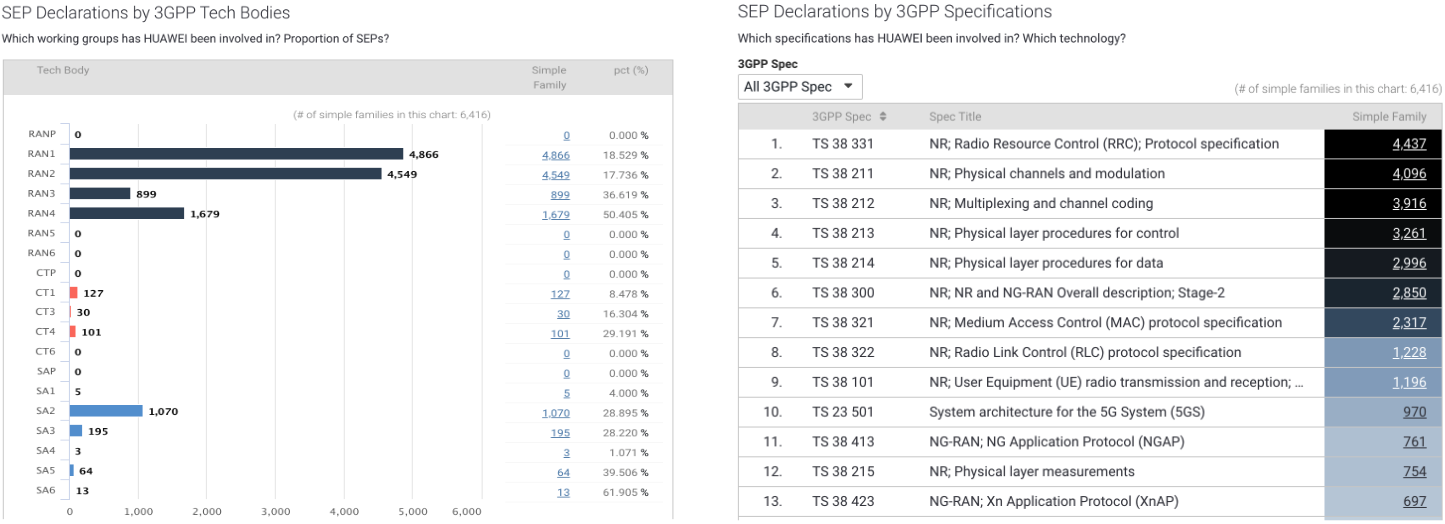The width and height of the screenshot is (1445, 524).
Task: Open SA2 simple family link 1,070
Action: (x=556, y=413)
